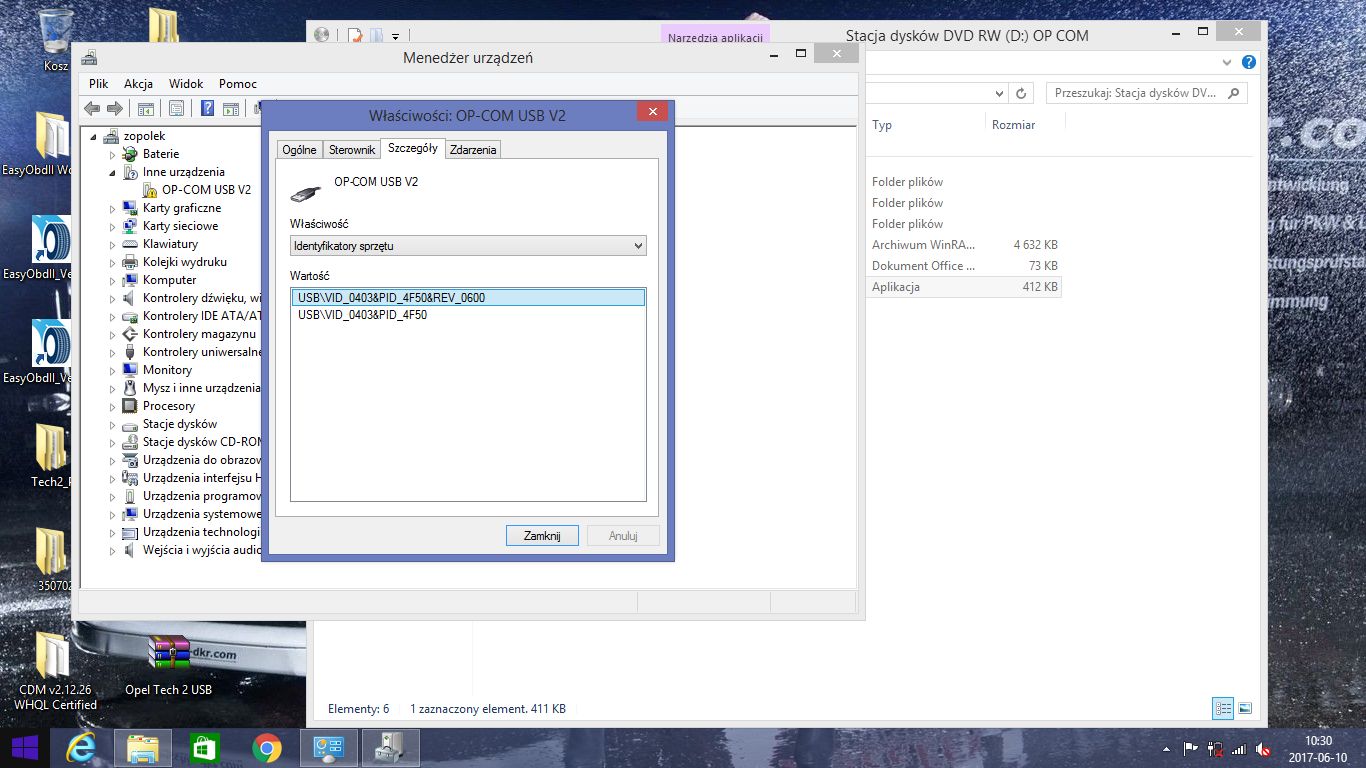1366x768 pixels.
Task: Expand the Baterie tree node
Action: [x=112, y=154]
